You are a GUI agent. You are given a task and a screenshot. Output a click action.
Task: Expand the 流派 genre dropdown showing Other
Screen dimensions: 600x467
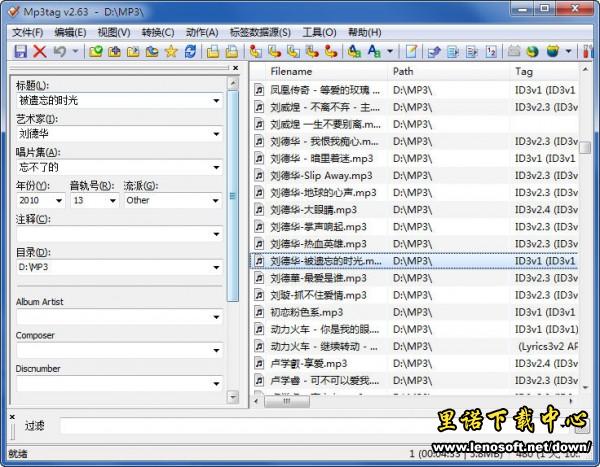pyautogui.click(x=216, y=201)
